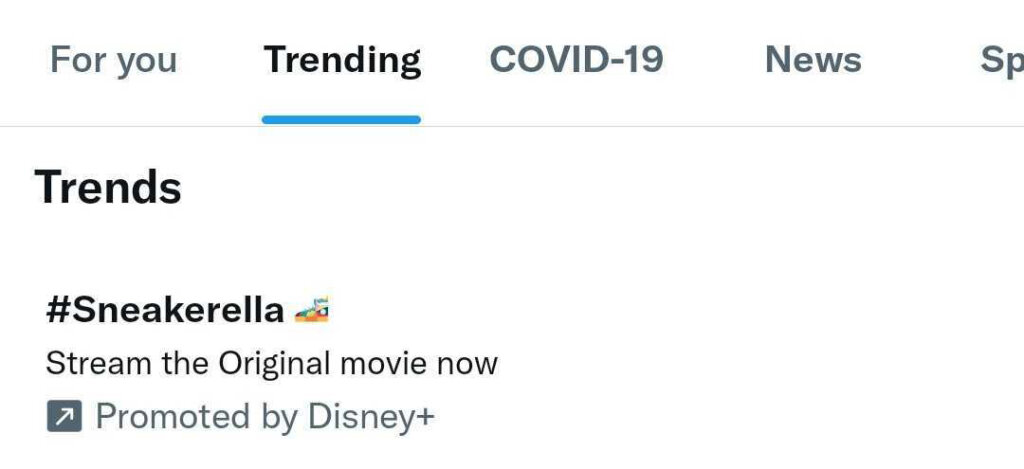1024x469 pixels.
Task: Open the Promoted by Disney+ label
Action: (x=264, y=416)
